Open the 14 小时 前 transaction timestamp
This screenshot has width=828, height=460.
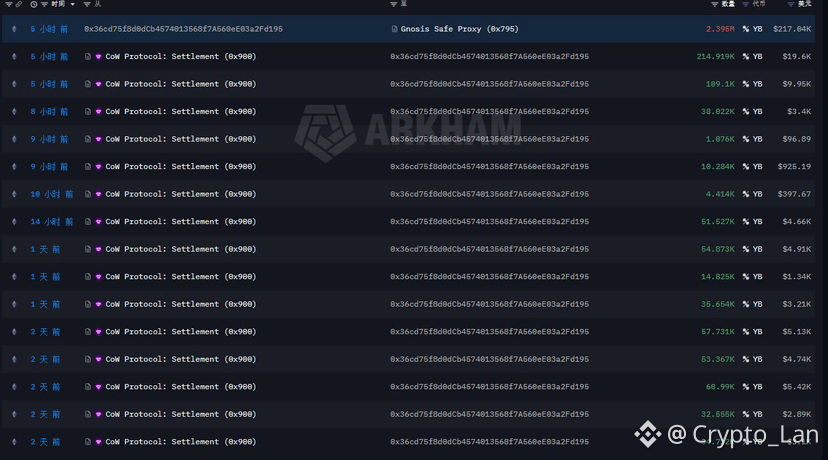pyautogui.click(x=52, y=222)
